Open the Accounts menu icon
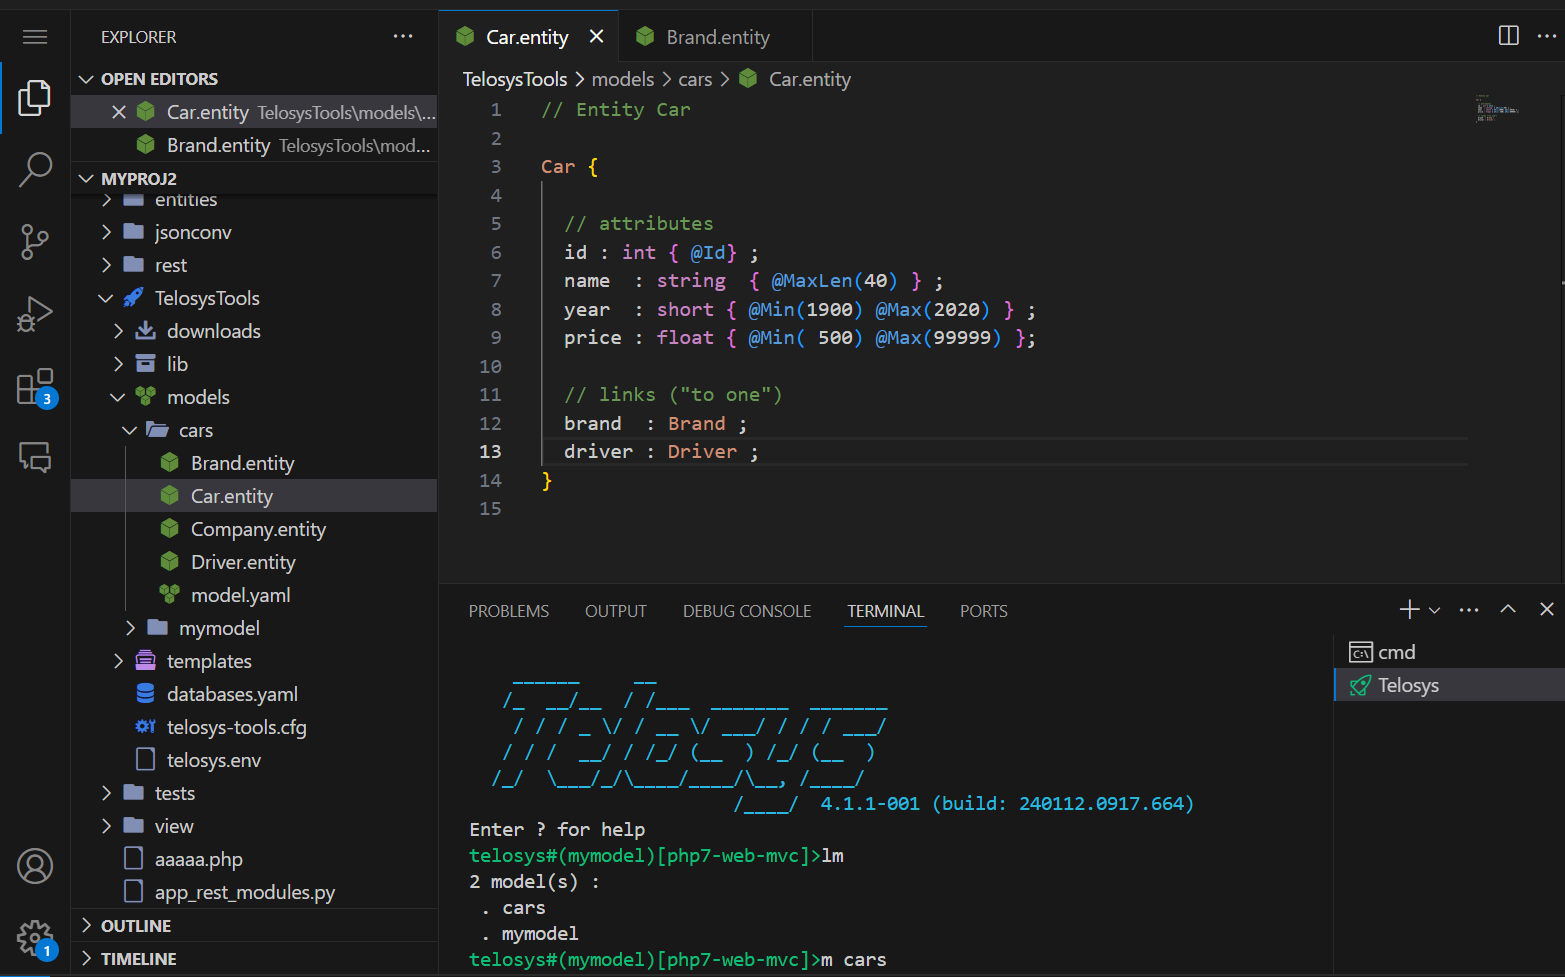1565x977 pixels. click(35, 866)
